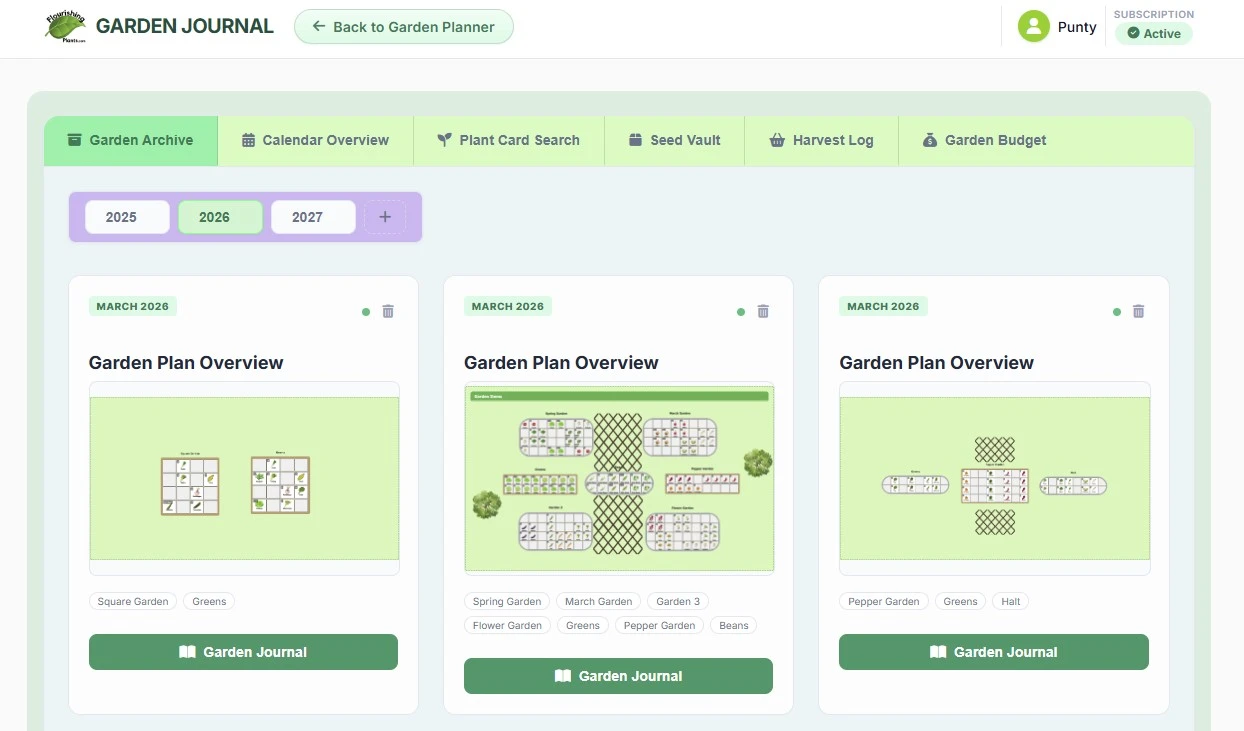Toggle the green status dot on the rightmost card
Image resolution: width=1244 pixels, height=731 pixels.
click(x=1116, y=312)
